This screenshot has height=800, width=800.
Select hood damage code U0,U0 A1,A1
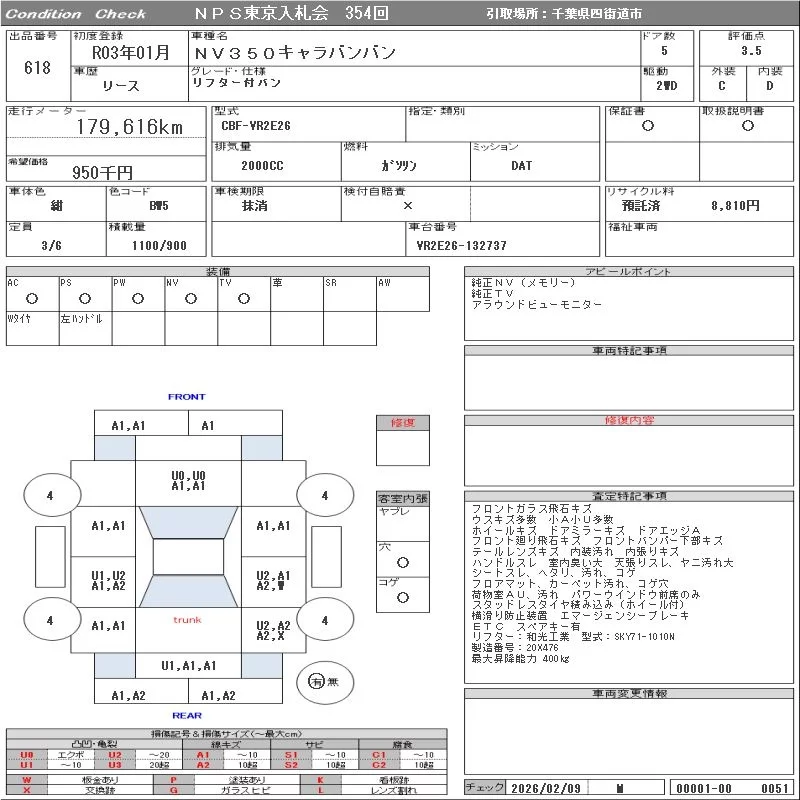[x=188, y=481]
